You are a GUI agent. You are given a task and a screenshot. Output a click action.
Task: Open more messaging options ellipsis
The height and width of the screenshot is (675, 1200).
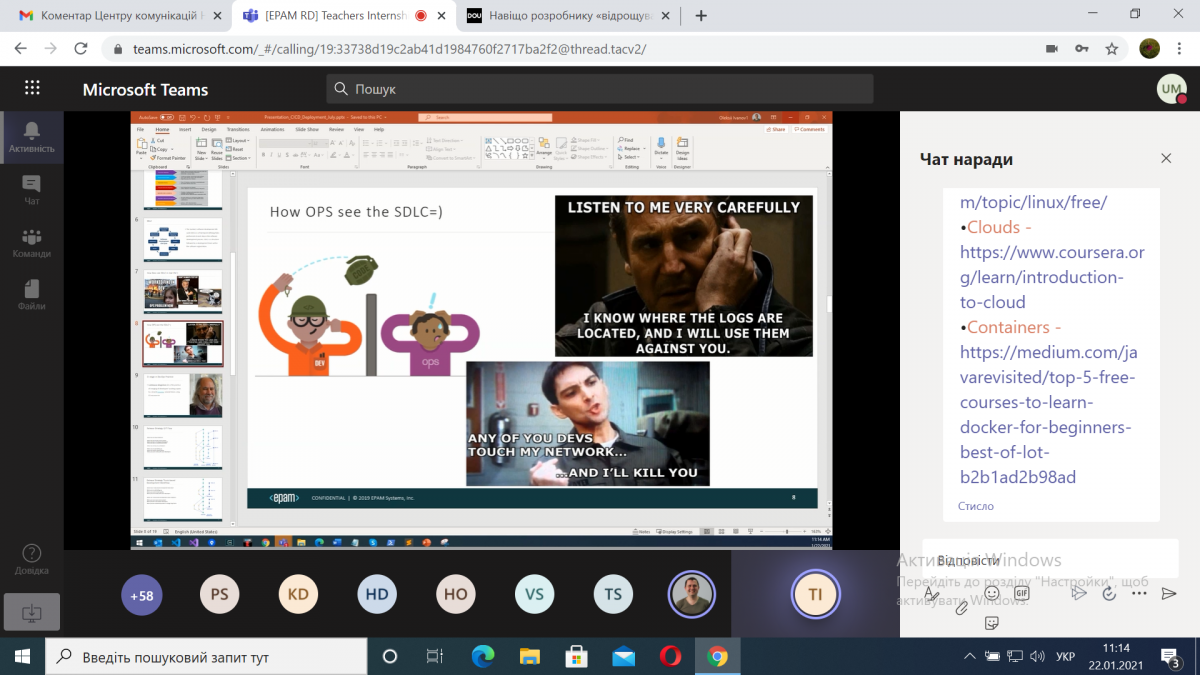click(1139, 593)
